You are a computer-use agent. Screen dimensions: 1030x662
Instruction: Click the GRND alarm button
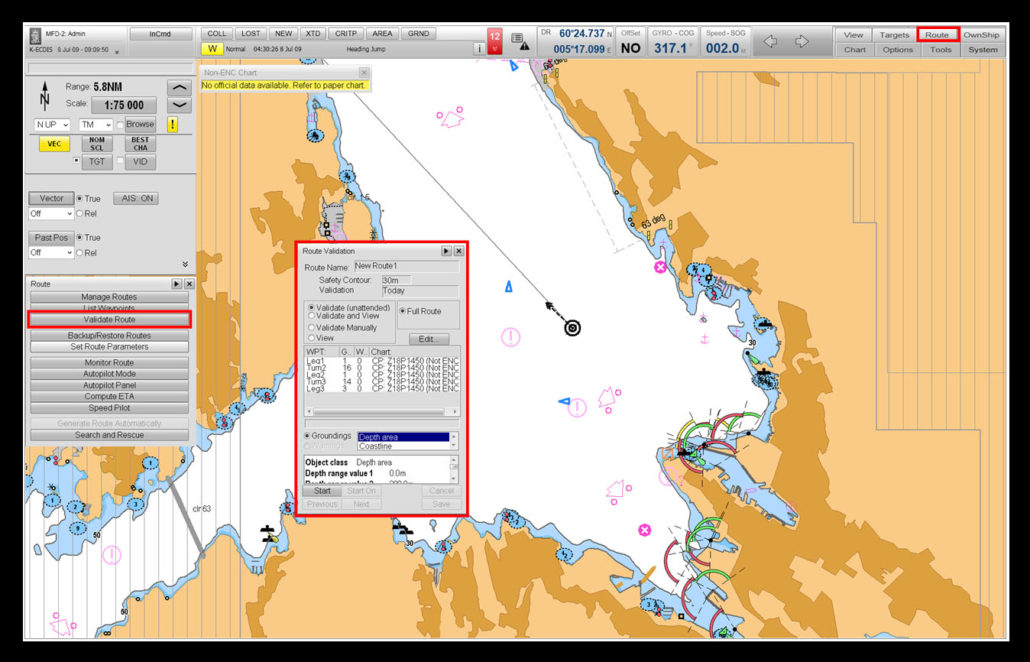coord(418,33)
